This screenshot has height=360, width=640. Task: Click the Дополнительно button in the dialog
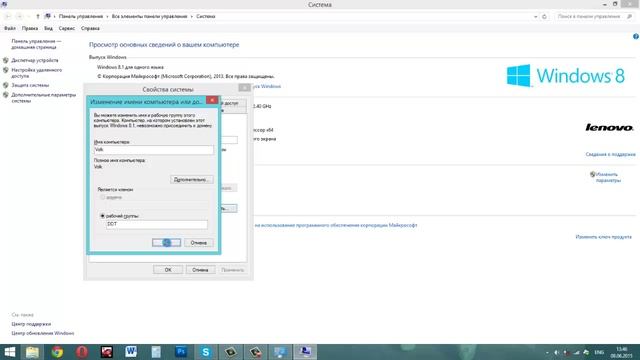point(191,179)
